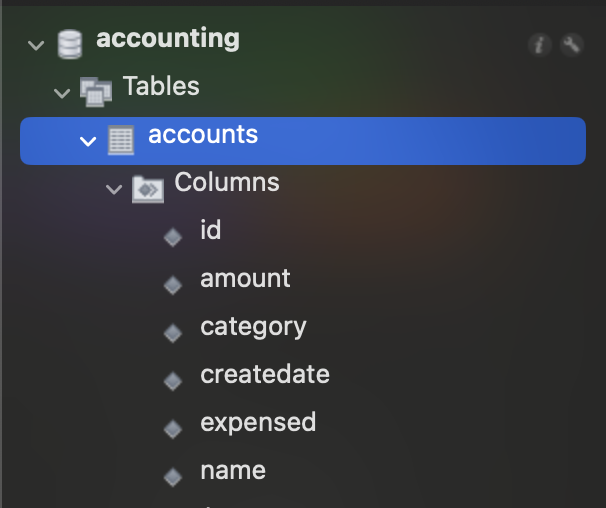Select the Tables node label
This screenshot has height=508, width=606.
click(161, 87)
